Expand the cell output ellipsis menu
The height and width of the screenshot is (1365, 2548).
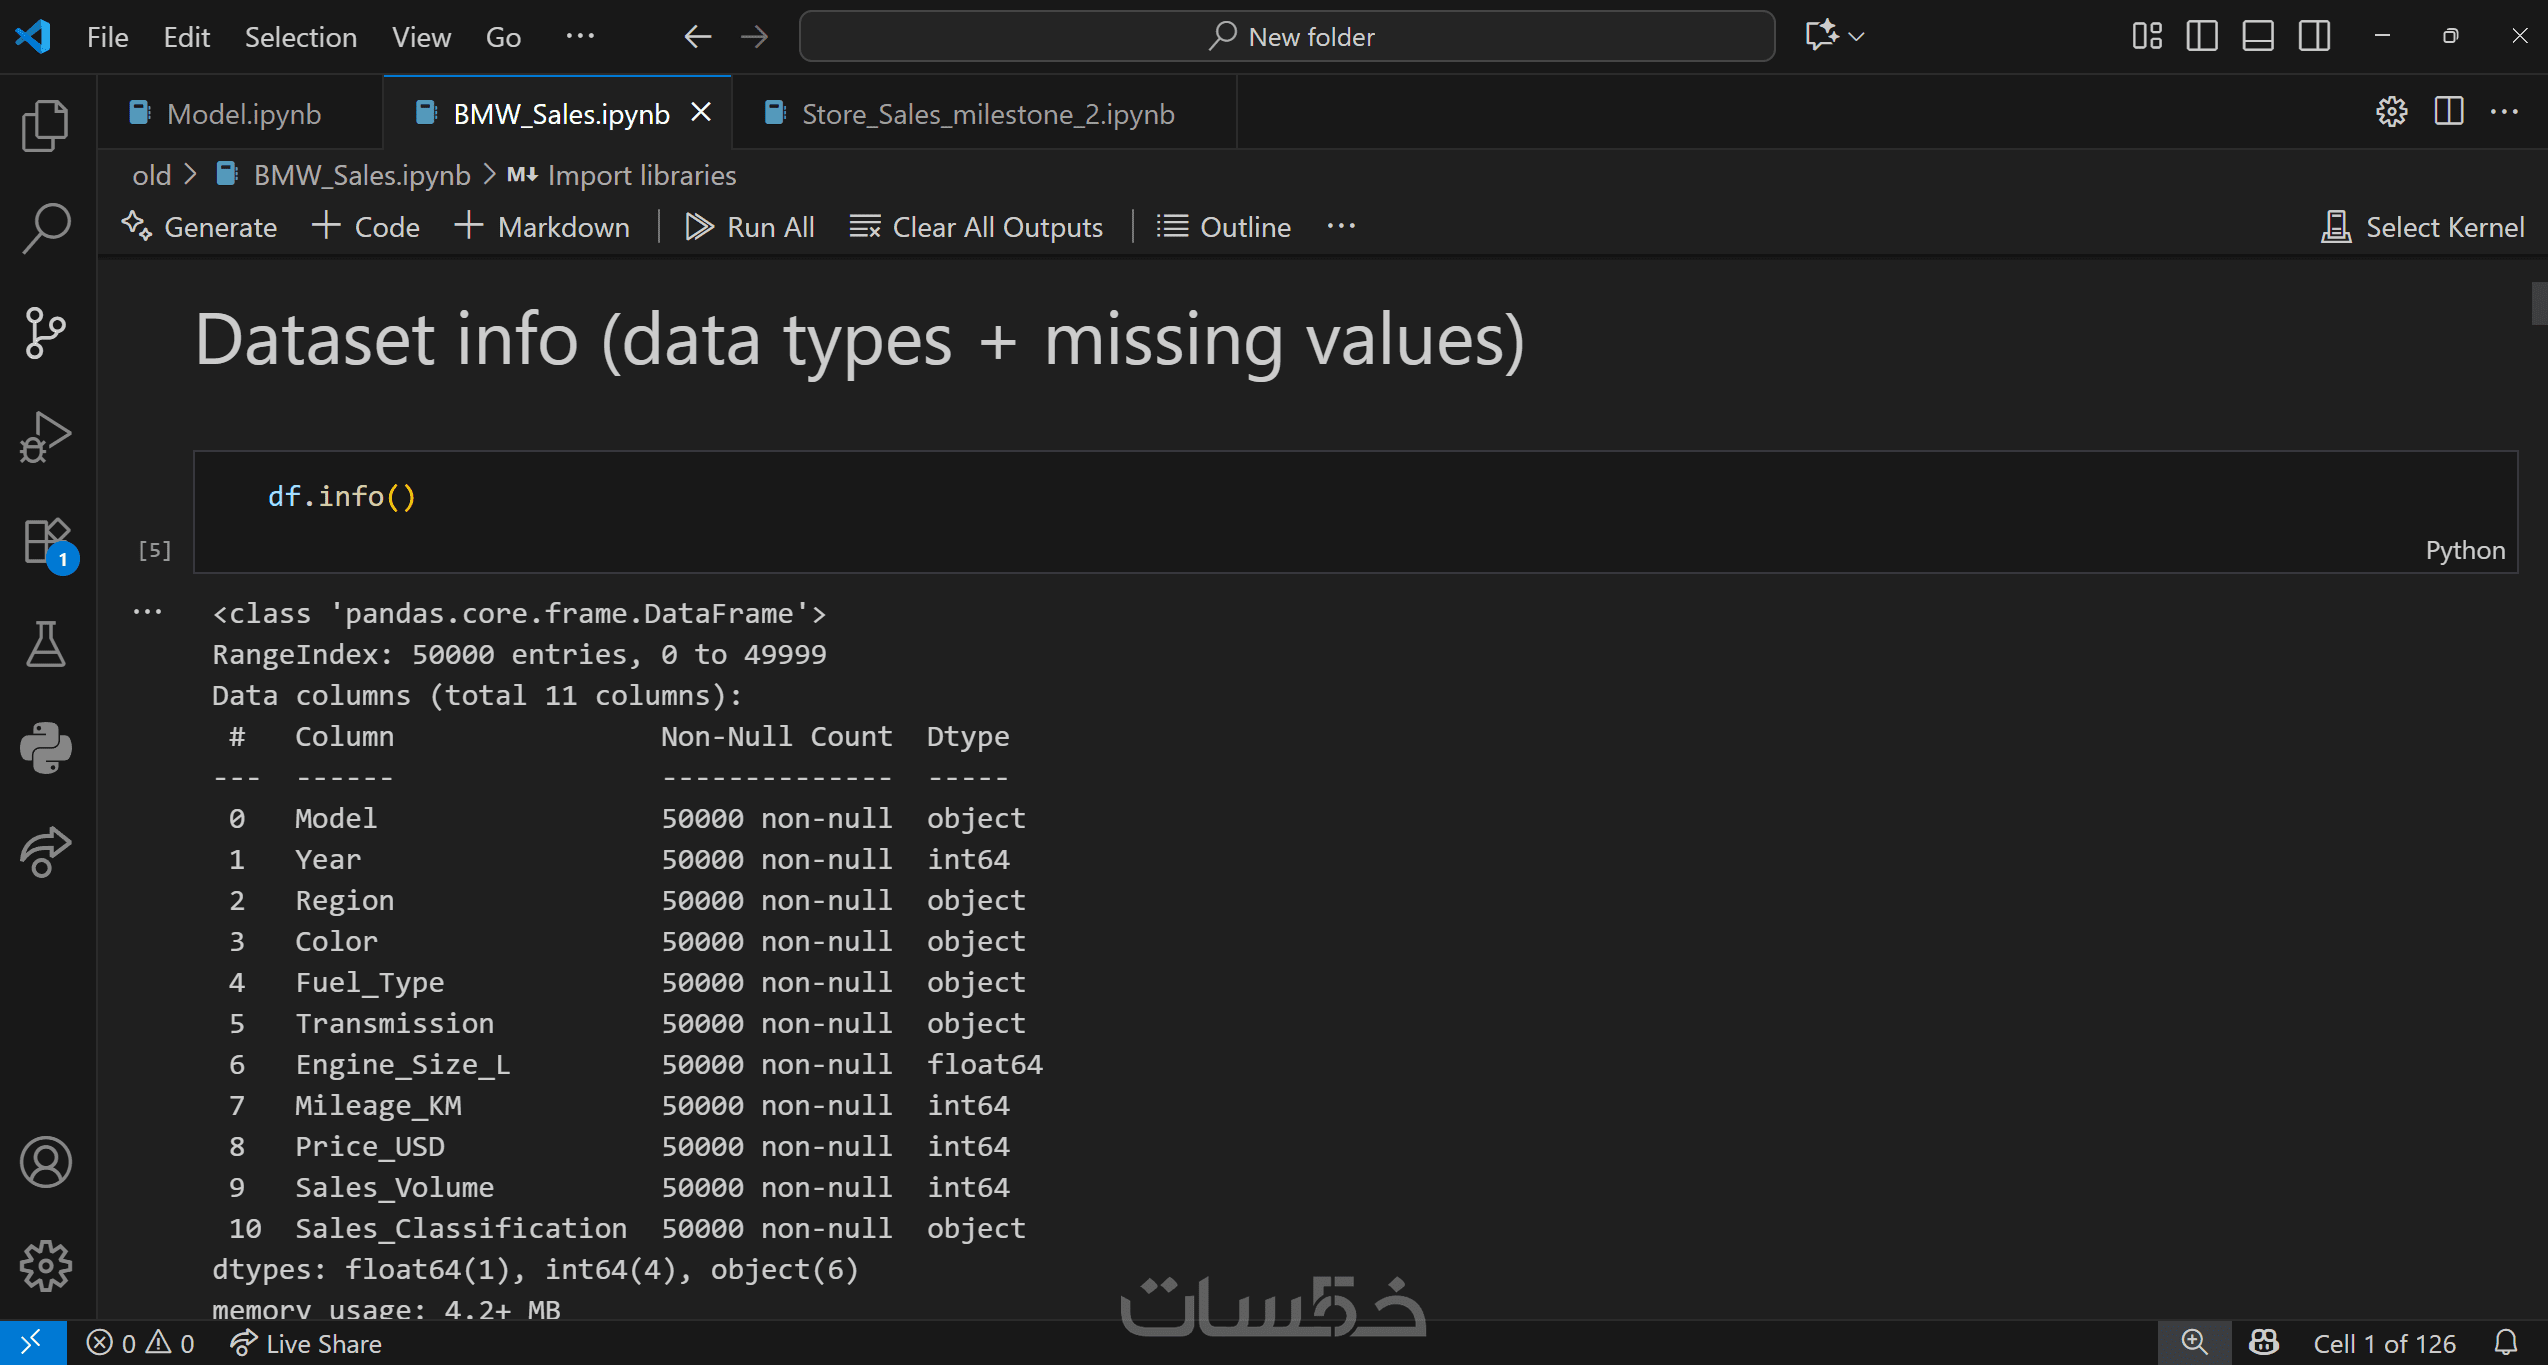pos(147,612)
